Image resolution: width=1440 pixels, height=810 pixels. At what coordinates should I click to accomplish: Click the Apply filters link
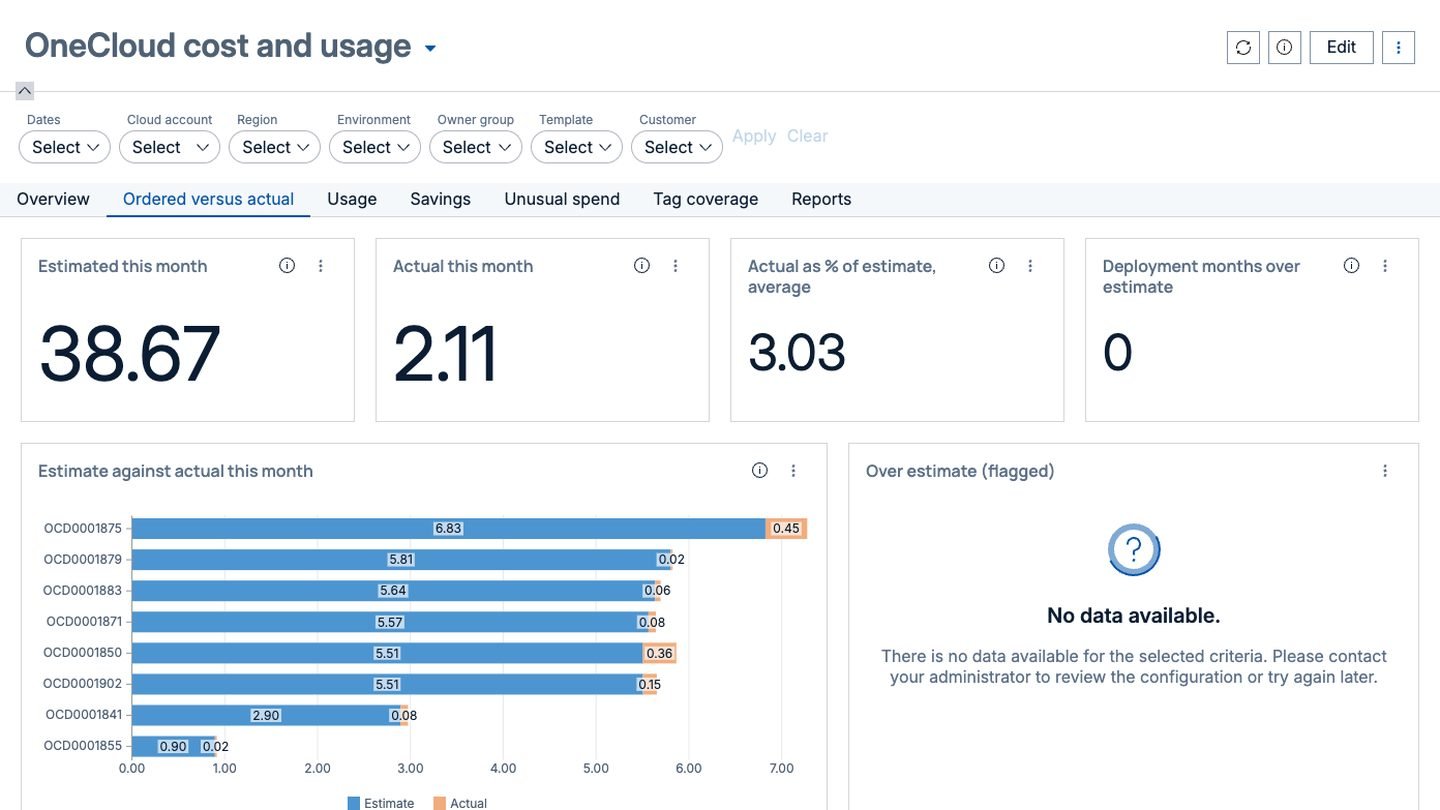tap(754, 136)
